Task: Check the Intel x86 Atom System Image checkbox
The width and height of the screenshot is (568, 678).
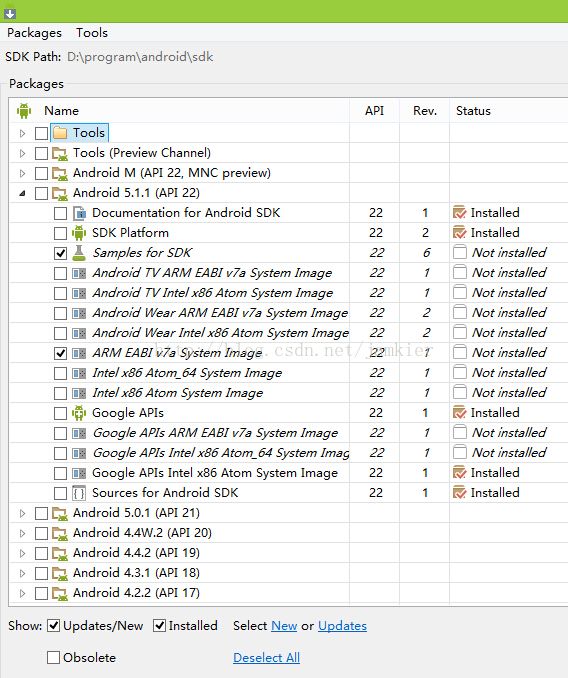Action: click(x=61, y=393)
